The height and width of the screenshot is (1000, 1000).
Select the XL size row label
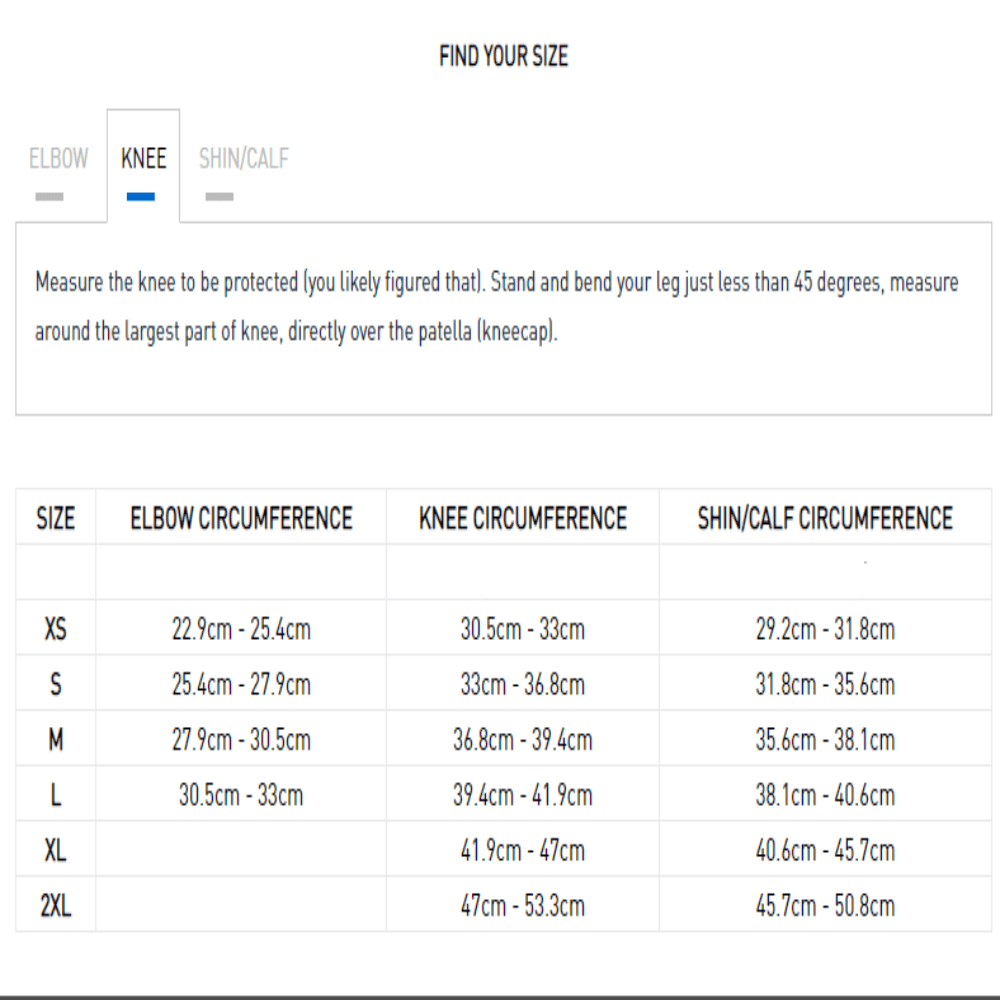click(x=55, y=851)
